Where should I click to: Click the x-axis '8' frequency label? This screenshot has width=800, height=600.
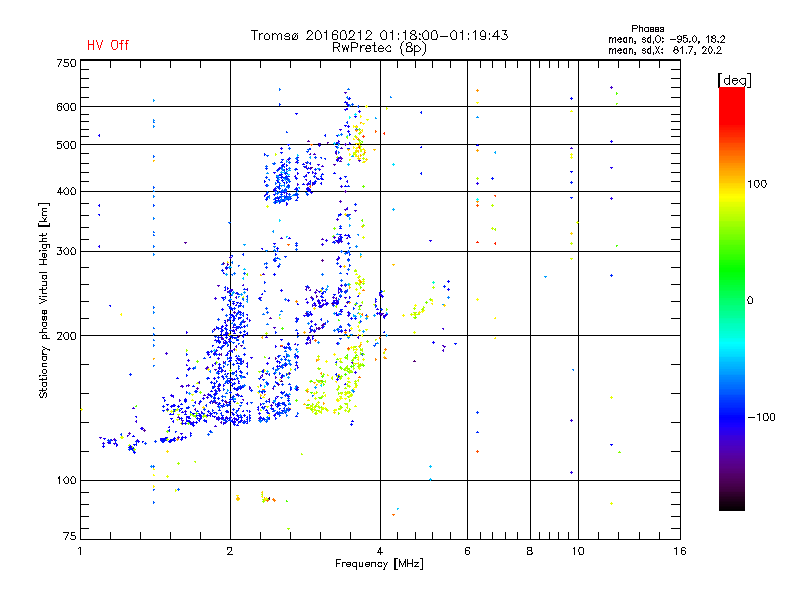(530, 551)
